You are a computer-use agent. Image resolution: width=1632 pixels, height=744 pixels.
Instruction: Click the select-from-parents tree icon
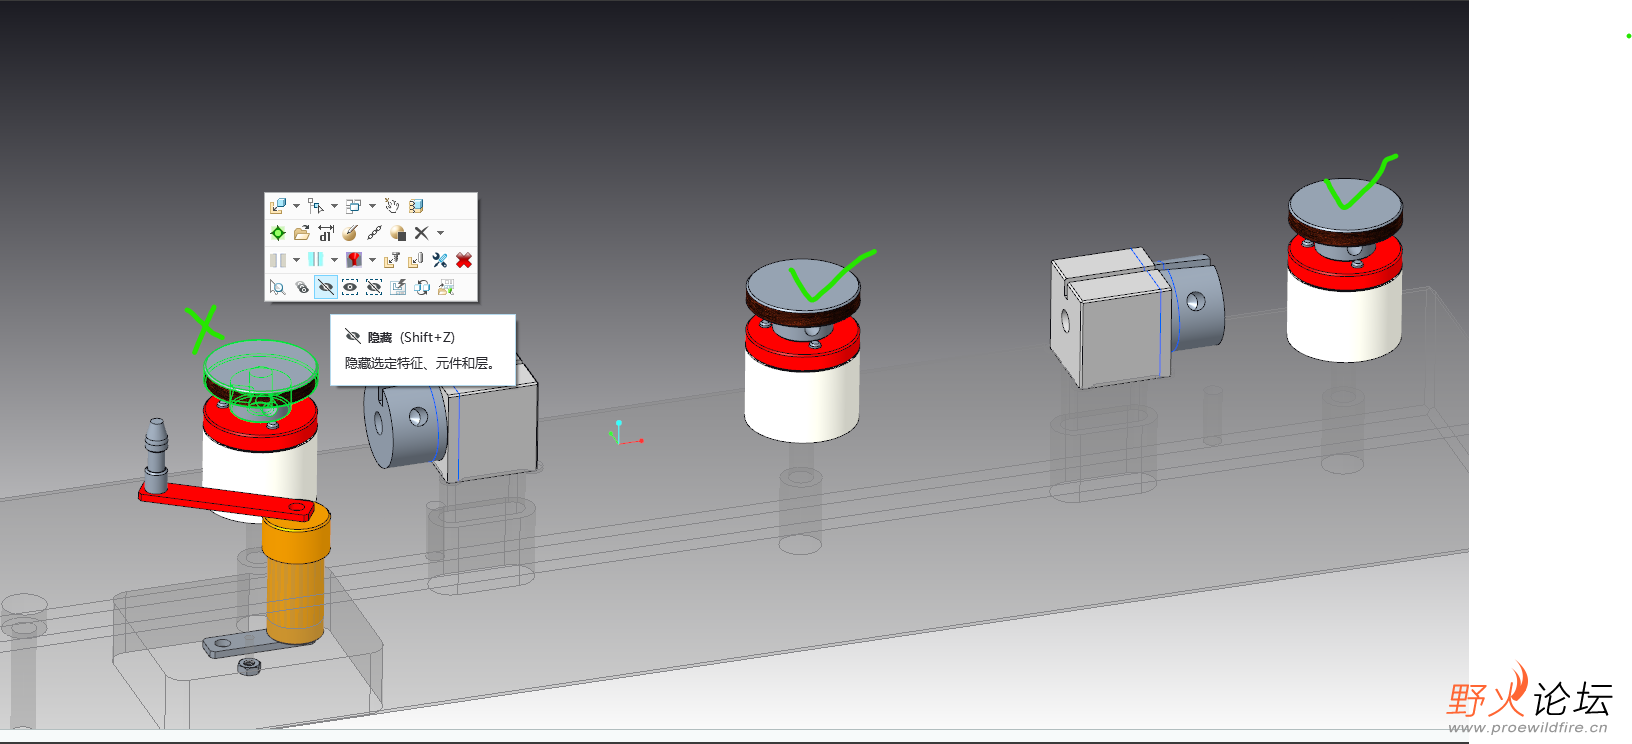click(x=316, y=206)
